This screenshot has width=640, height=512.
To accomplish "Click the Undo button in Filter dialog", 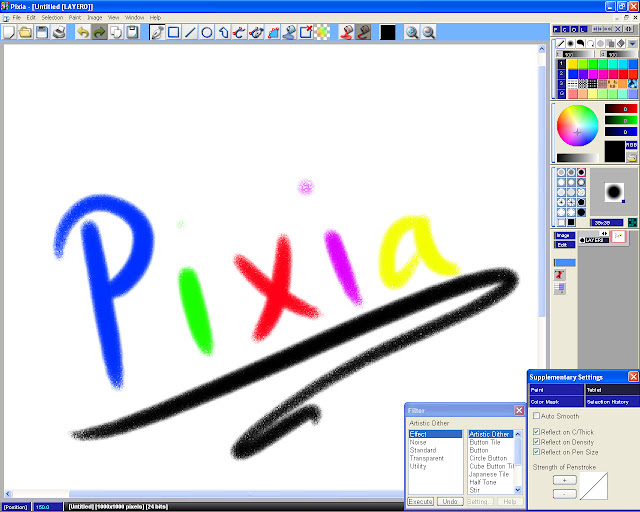I will (450, 501).
